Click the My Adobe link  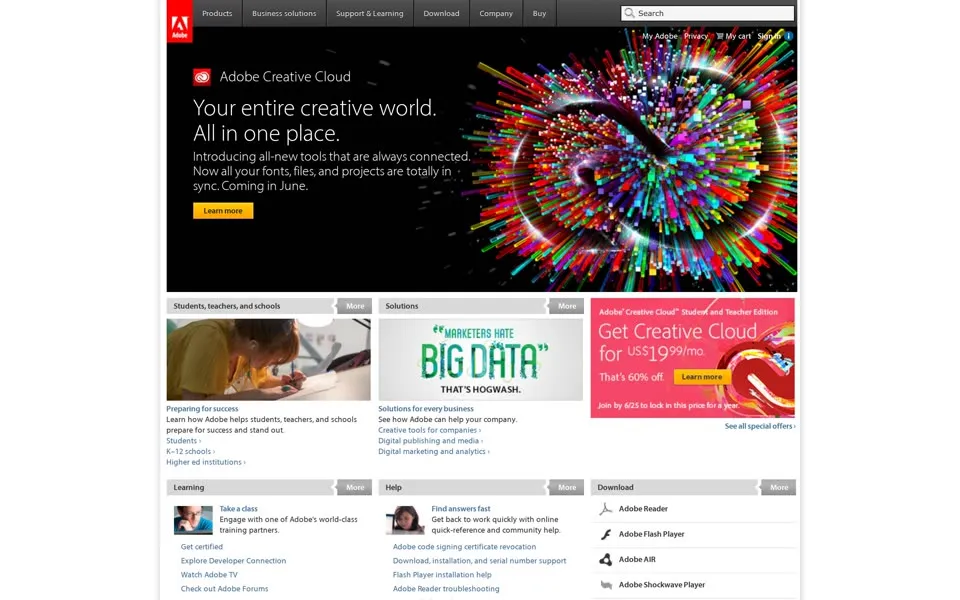(659, 36)
